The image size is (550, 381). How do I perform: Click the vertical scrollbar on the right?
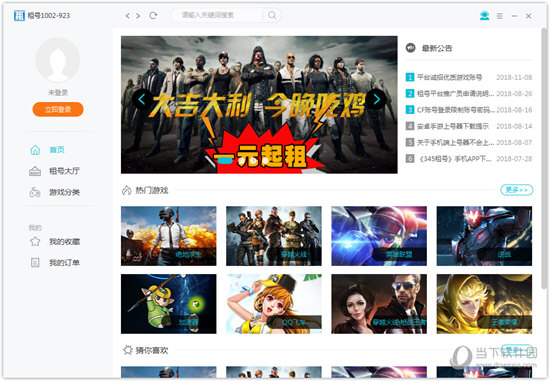(x=544, y=154)
